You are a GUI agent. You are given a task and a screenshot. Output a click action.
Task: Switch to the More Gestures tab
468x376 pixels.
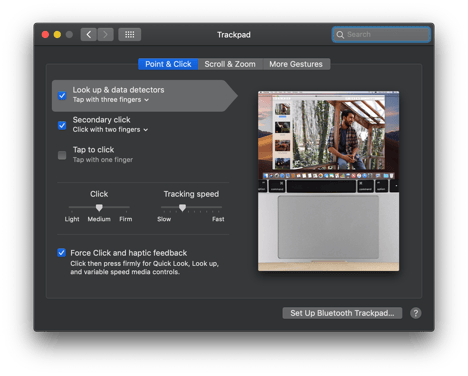click(296, 64)
